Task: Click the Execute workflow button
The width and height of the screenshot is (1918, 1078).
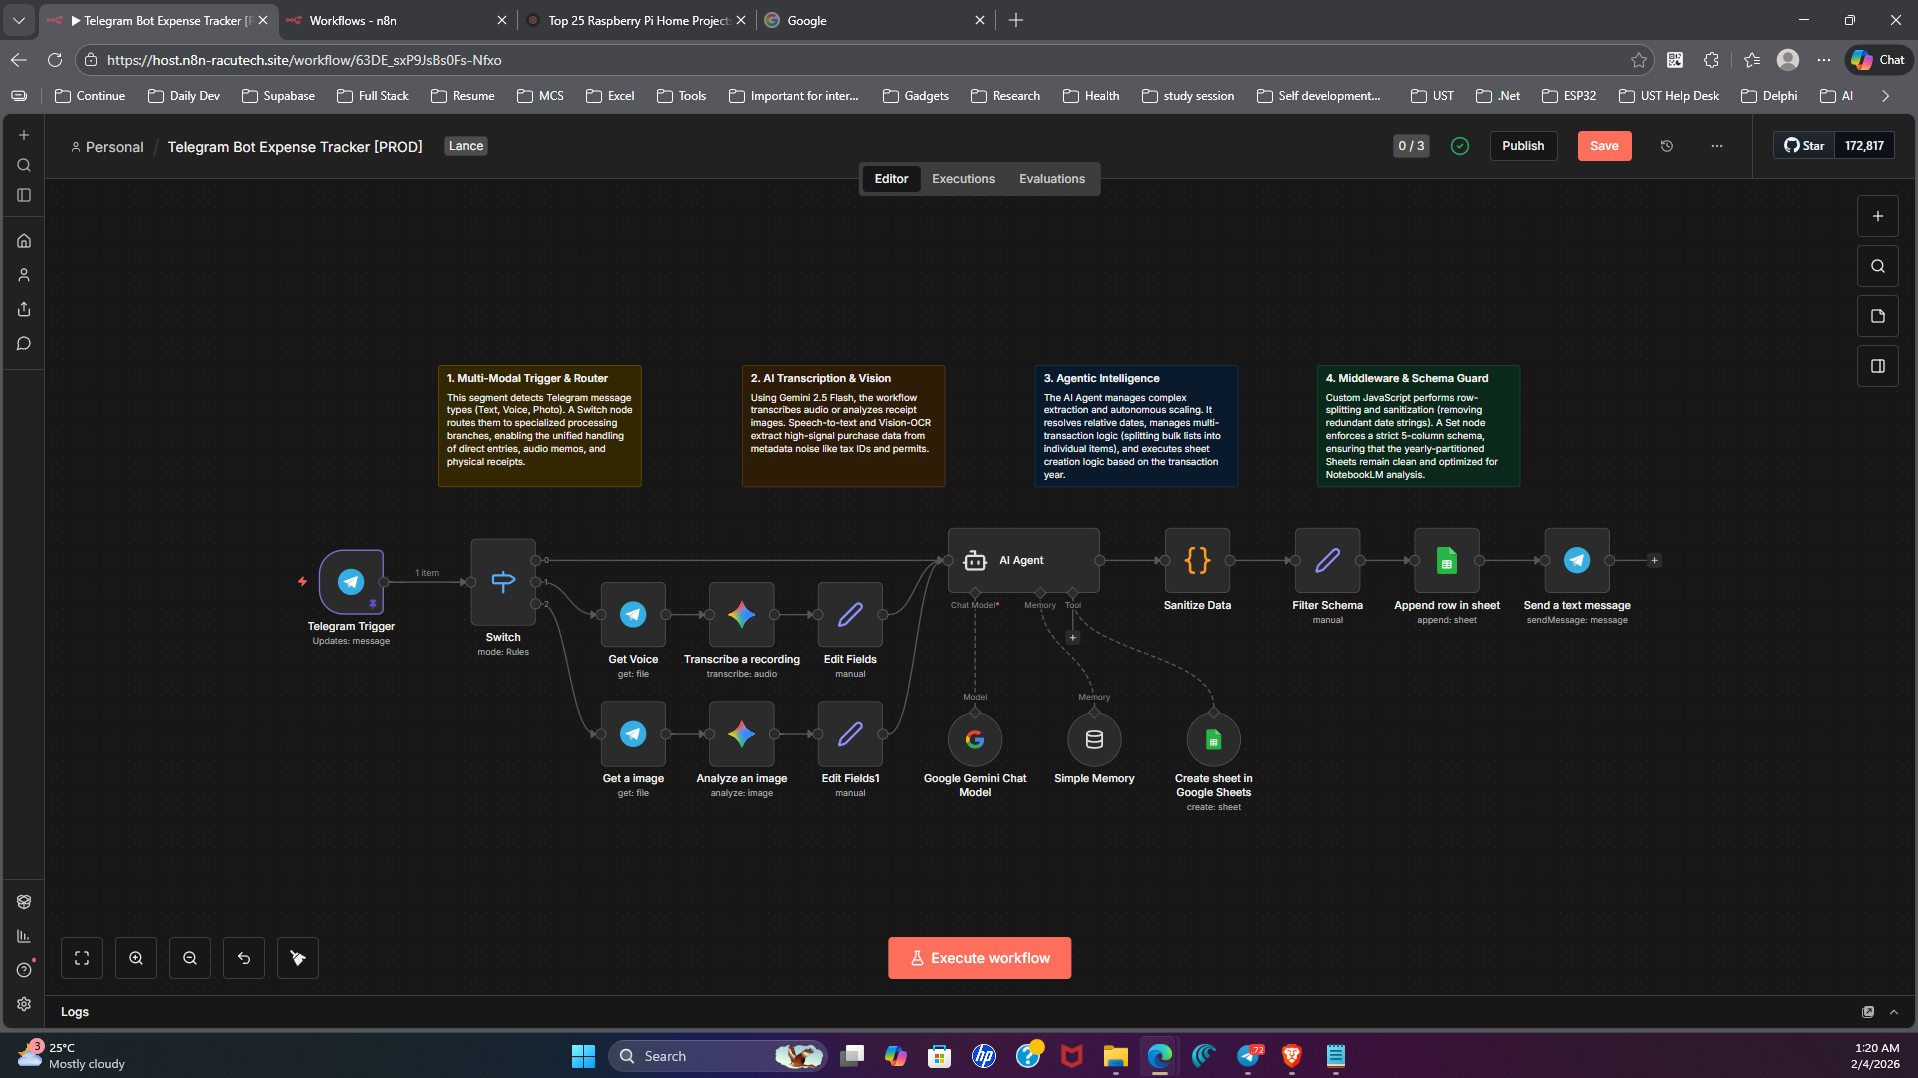Action: [979, 958]
